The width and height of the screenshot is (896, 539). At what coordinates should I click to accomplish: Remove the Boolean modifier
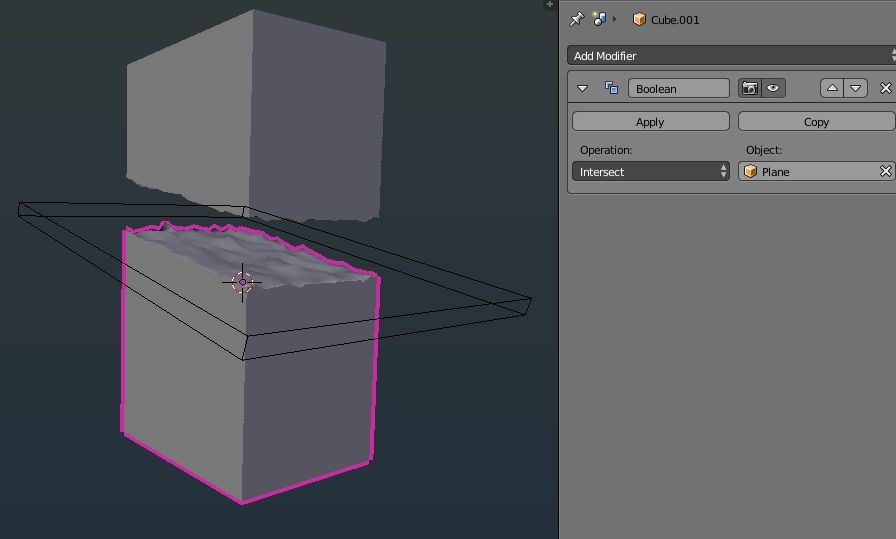click(x=886, y=88)
